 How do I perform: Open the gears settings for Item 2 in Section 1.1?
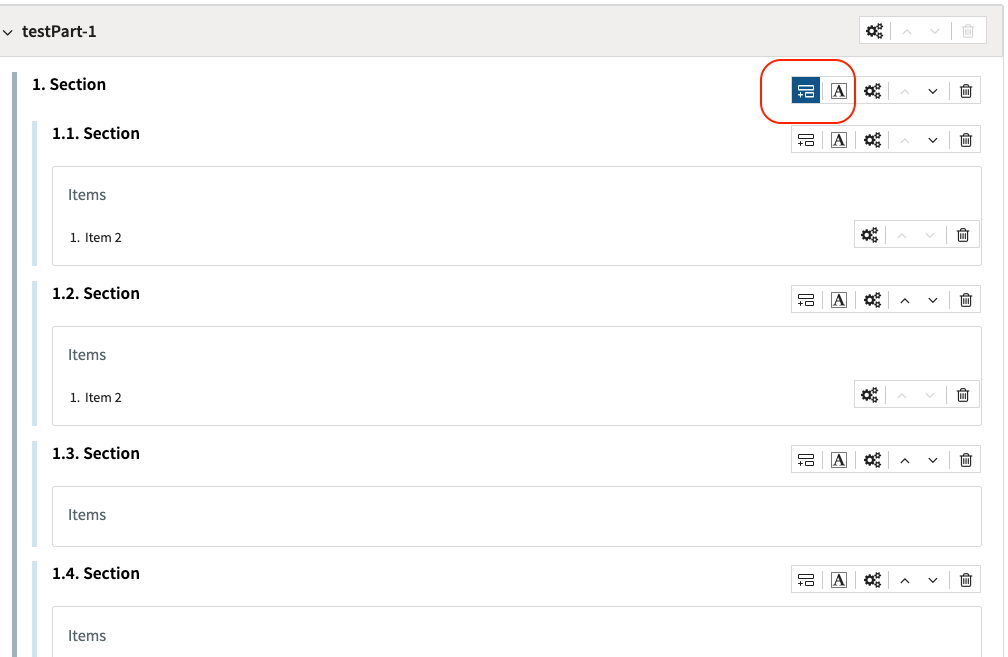[x=869, y=234]
